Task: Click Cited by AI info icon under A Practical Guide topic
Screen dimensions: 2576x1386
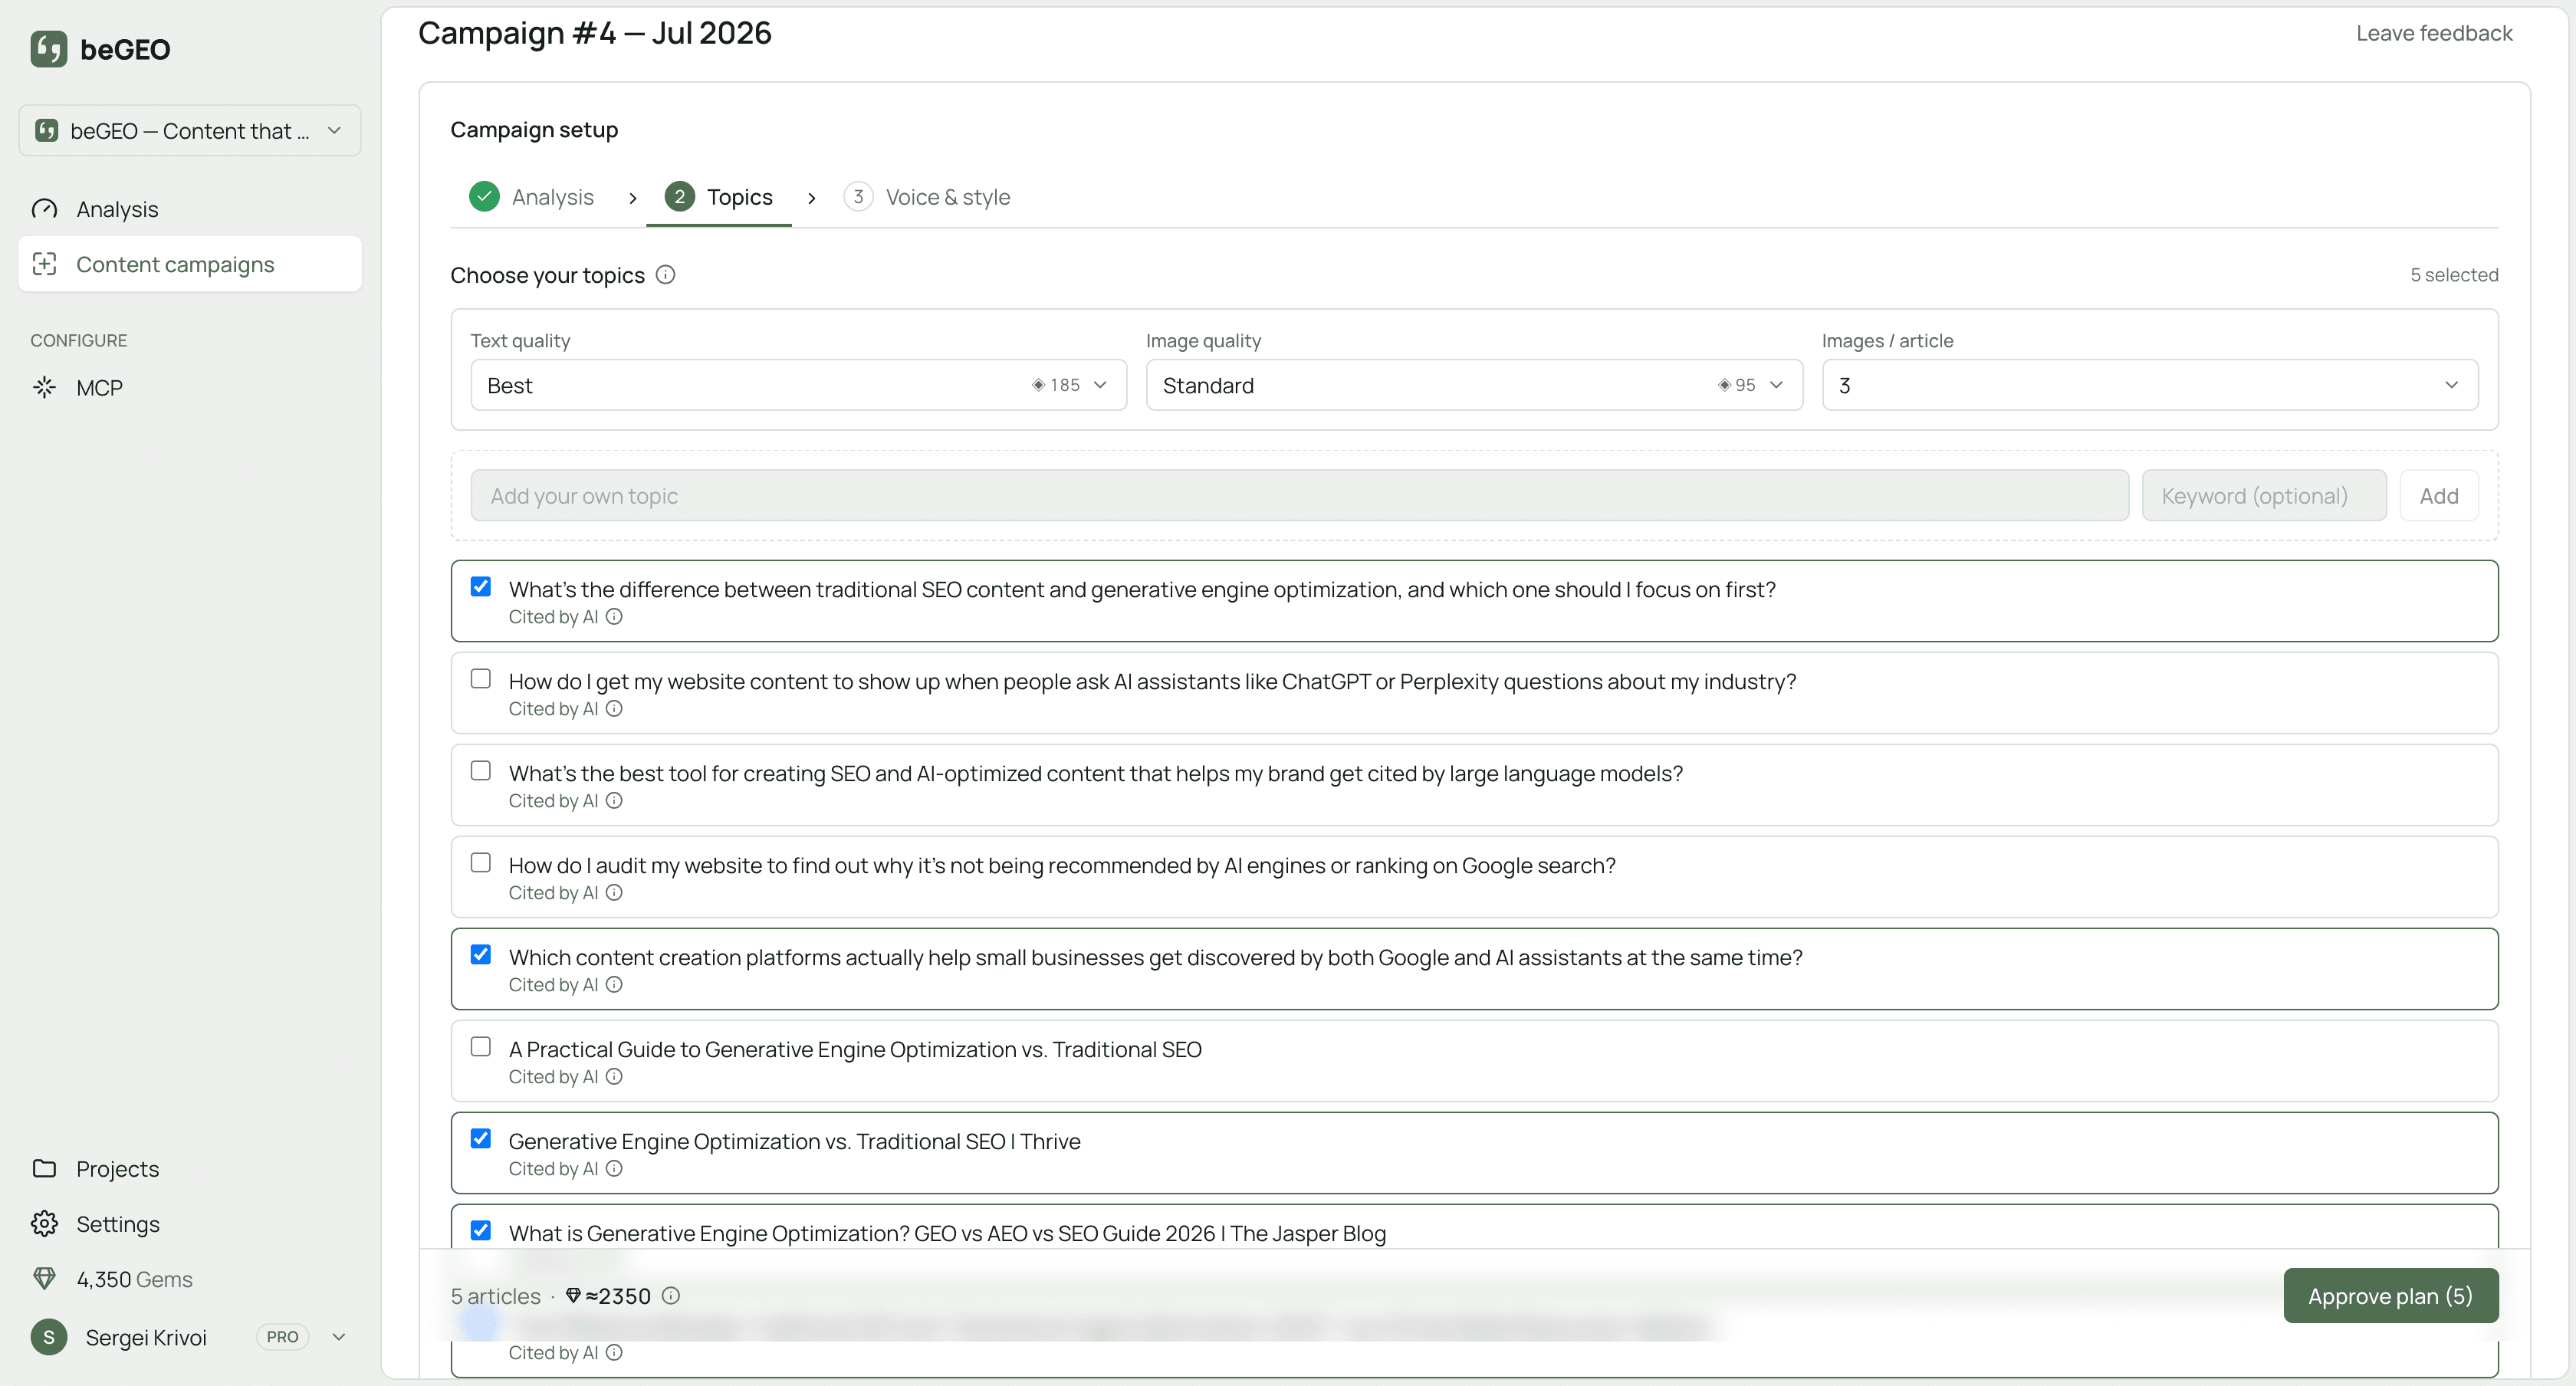Action: coord(614,1077)
